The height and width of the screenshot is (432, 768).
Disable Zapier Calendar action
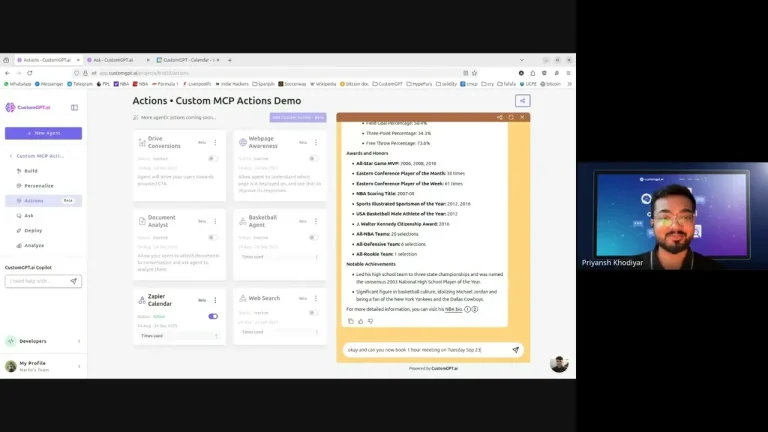pos(213,316)
